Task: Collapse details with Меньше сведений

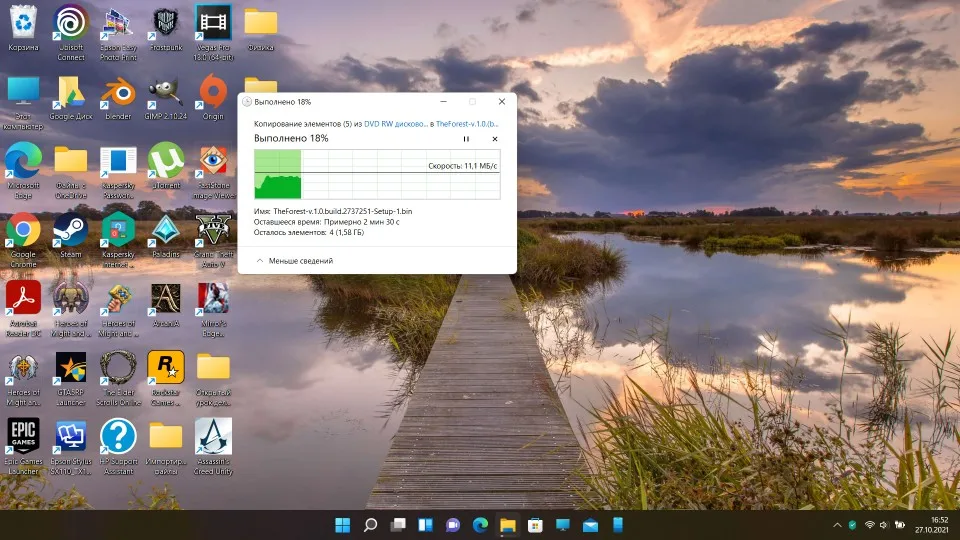Action: 294,261
